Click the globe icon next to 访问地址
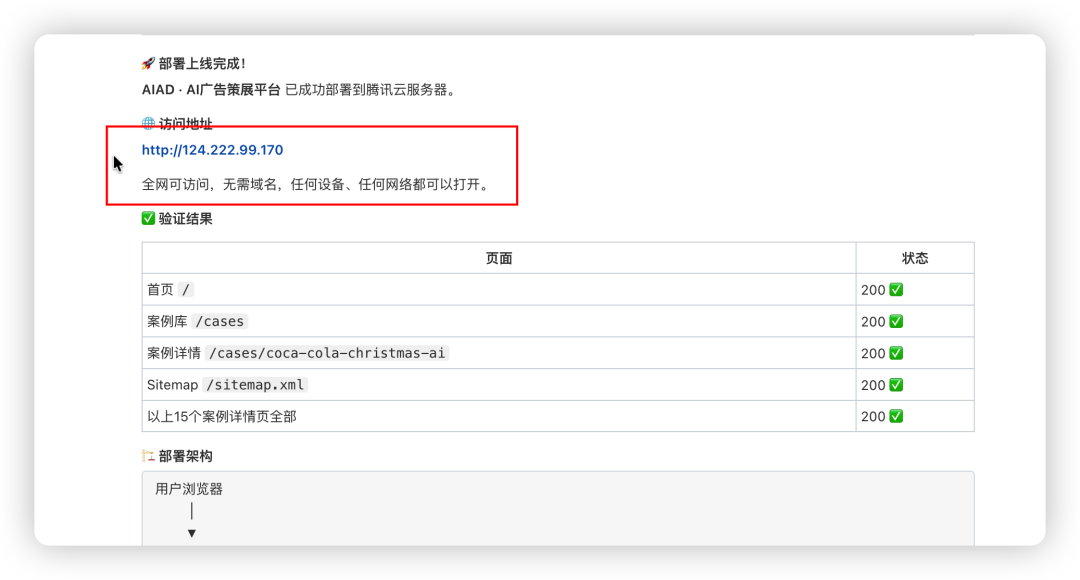Screen dimensions: 1080x580 click(148, 123)
